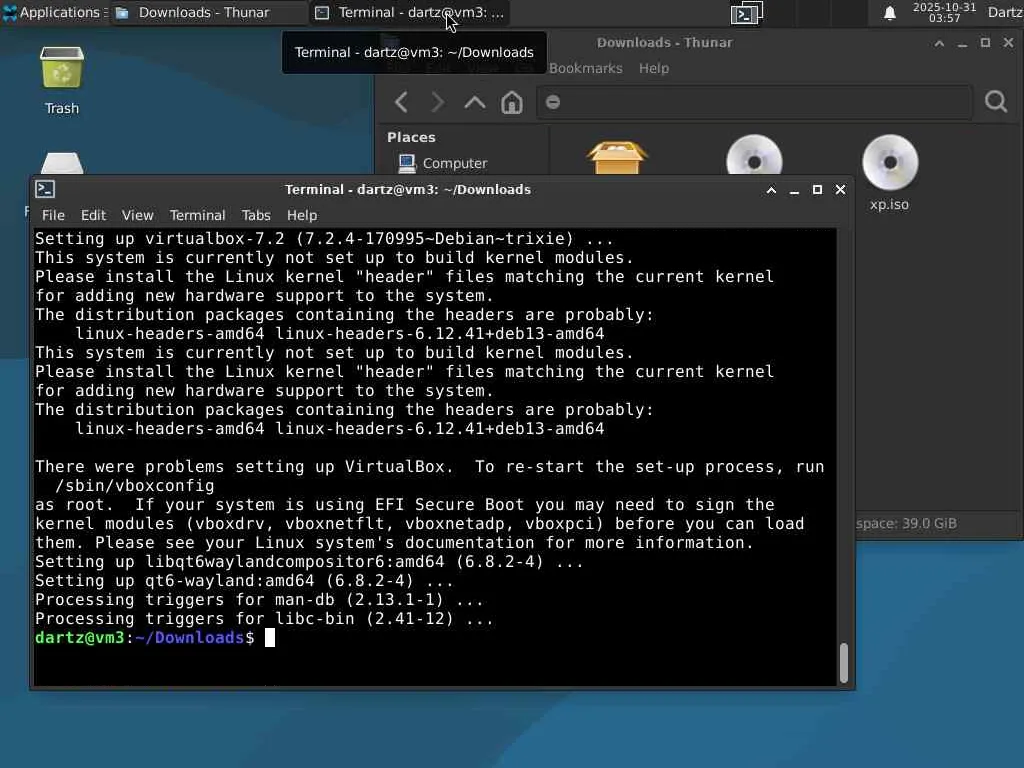
Task: Open the Trash desktop icon
Action: (x=61, y=80)
